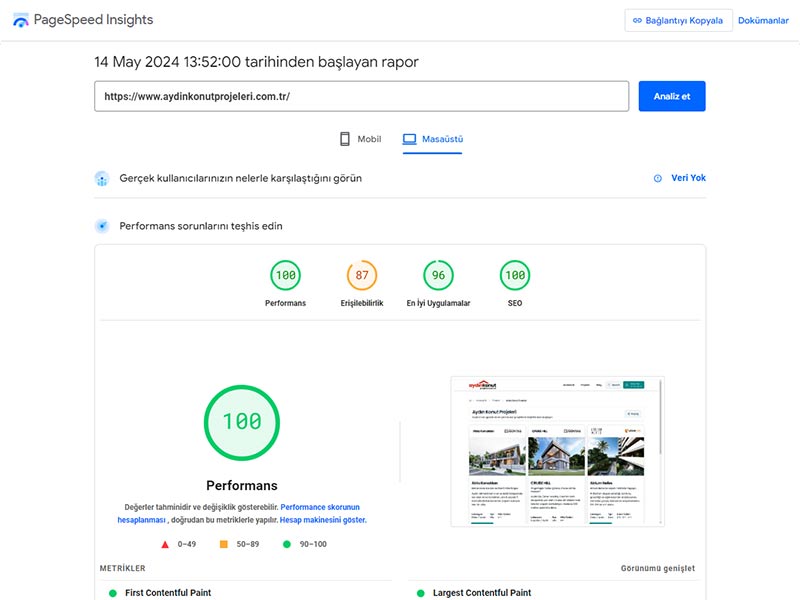Image resolution: width=800 pixels, height=600 pixels.
Task: Click the real users data icon
Action: click(102, 179)
